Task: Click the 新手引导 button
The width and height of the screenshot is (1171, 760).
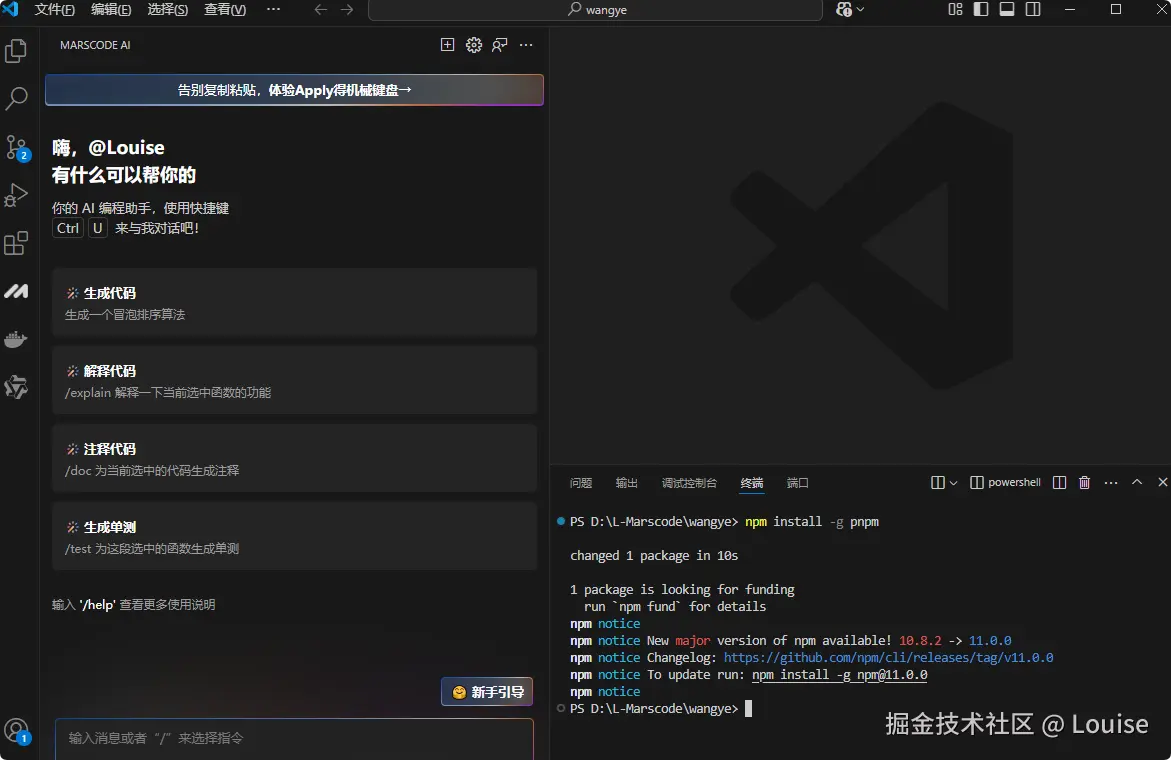Action: pyautogui.click(x=487, y=692)
